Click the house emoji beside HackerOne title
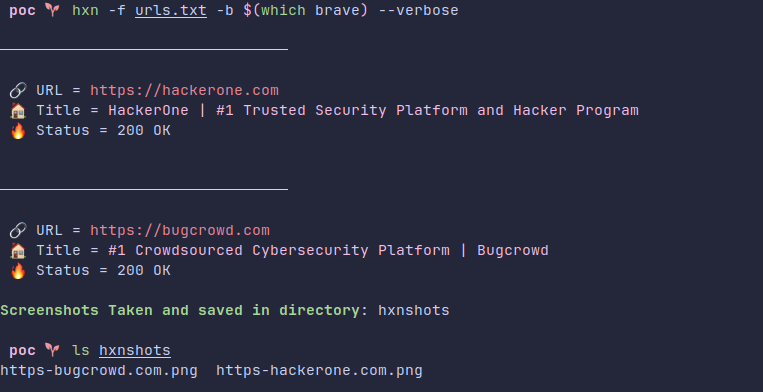The height and width of the screenshot is (392, 763). pos(18,111)
